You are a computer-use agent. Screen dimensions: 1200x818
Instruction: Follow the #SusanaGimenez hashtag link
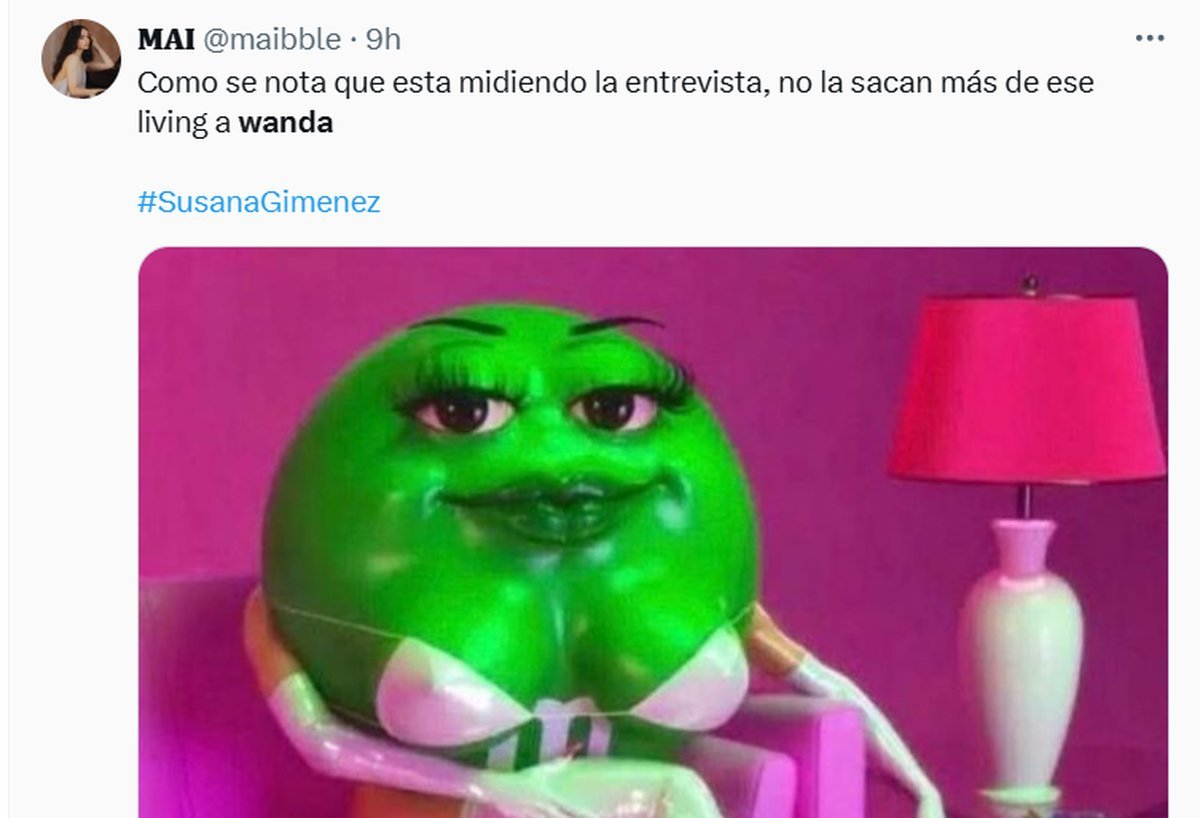[x=259, y=203]
